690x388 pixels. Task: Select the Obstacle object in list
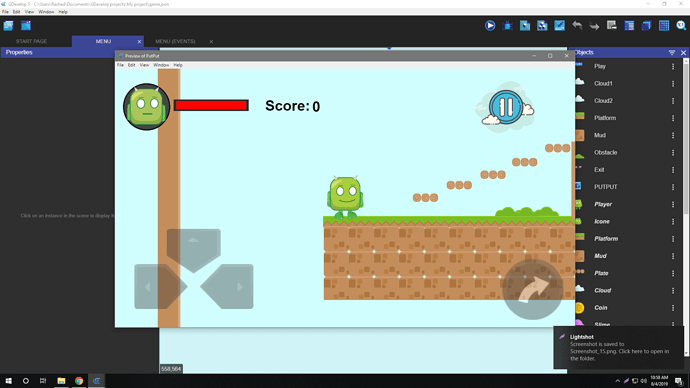tap(605, 152)
